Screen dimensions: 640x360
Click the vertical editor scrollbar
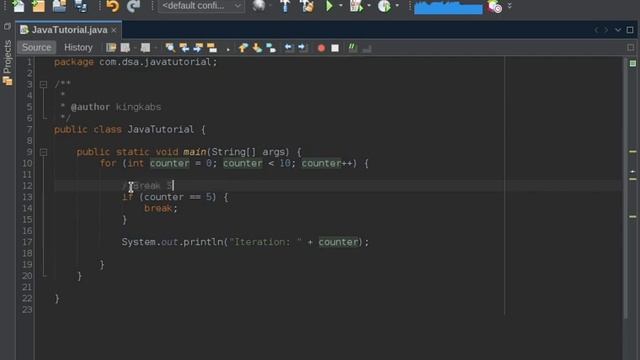[x=626, y=188]
